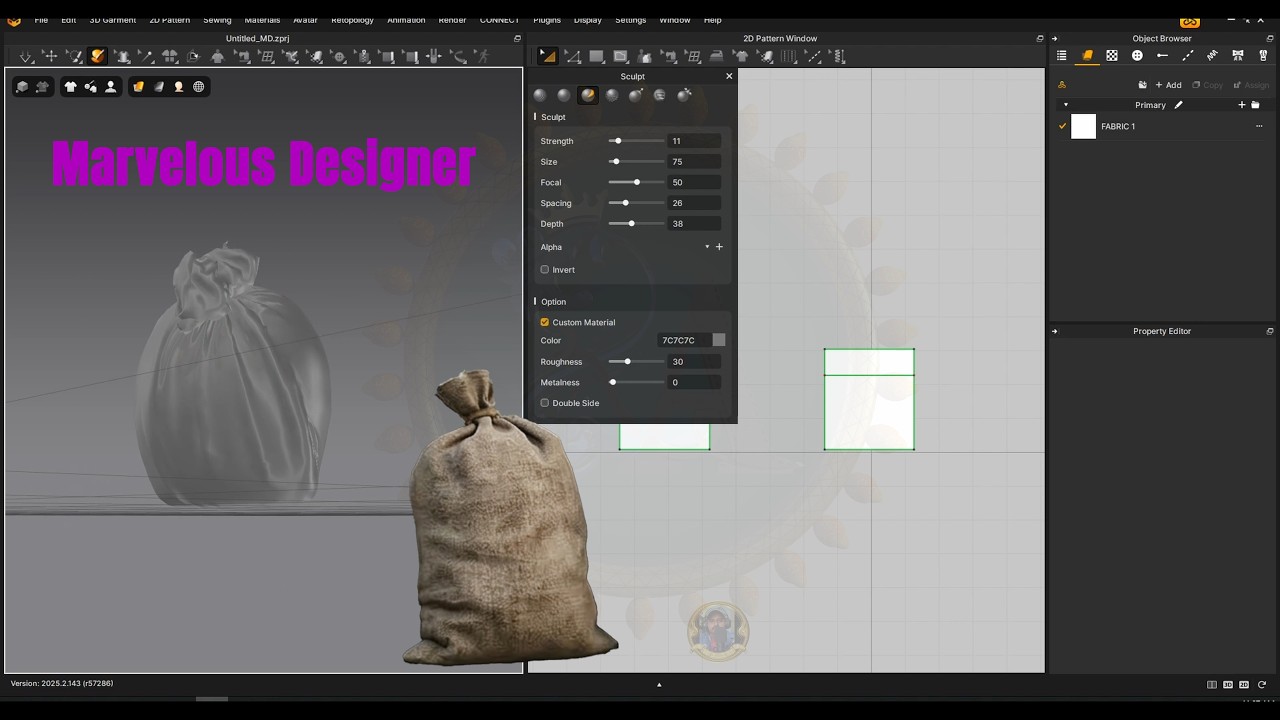This screenshot has width=1280, height=720.
Task: Open the Fabric tab in Object Browser
Action: pyautogui.click(x=1087, y=56)
